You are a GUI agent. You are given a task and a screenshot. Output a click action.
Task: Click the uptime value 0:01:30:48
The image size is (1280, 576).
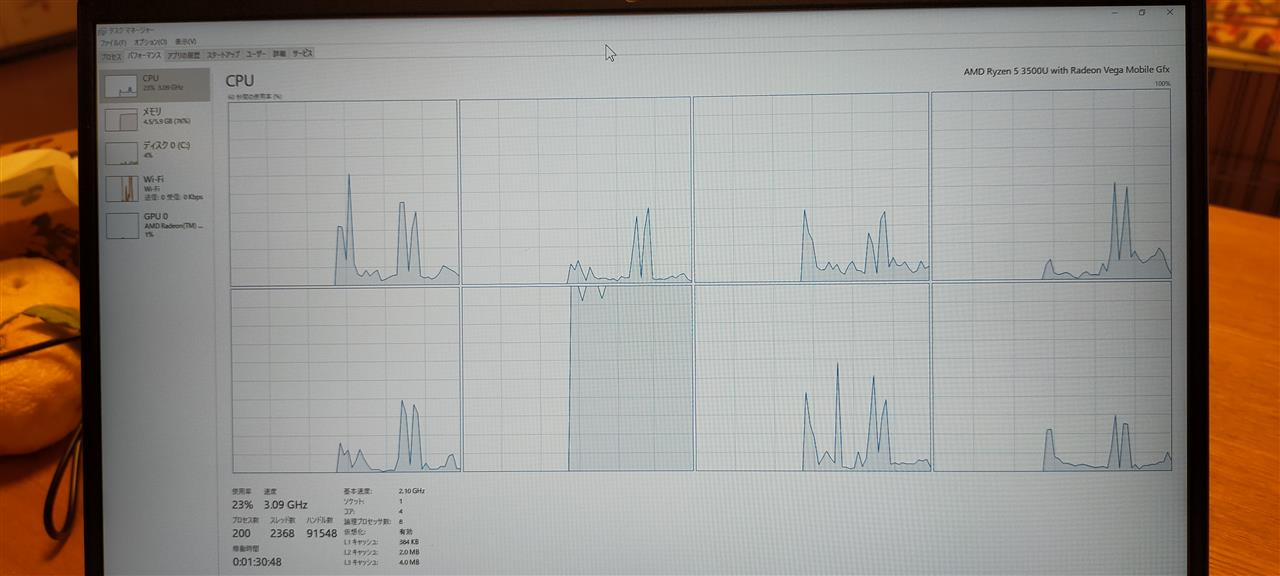(257, 562)
